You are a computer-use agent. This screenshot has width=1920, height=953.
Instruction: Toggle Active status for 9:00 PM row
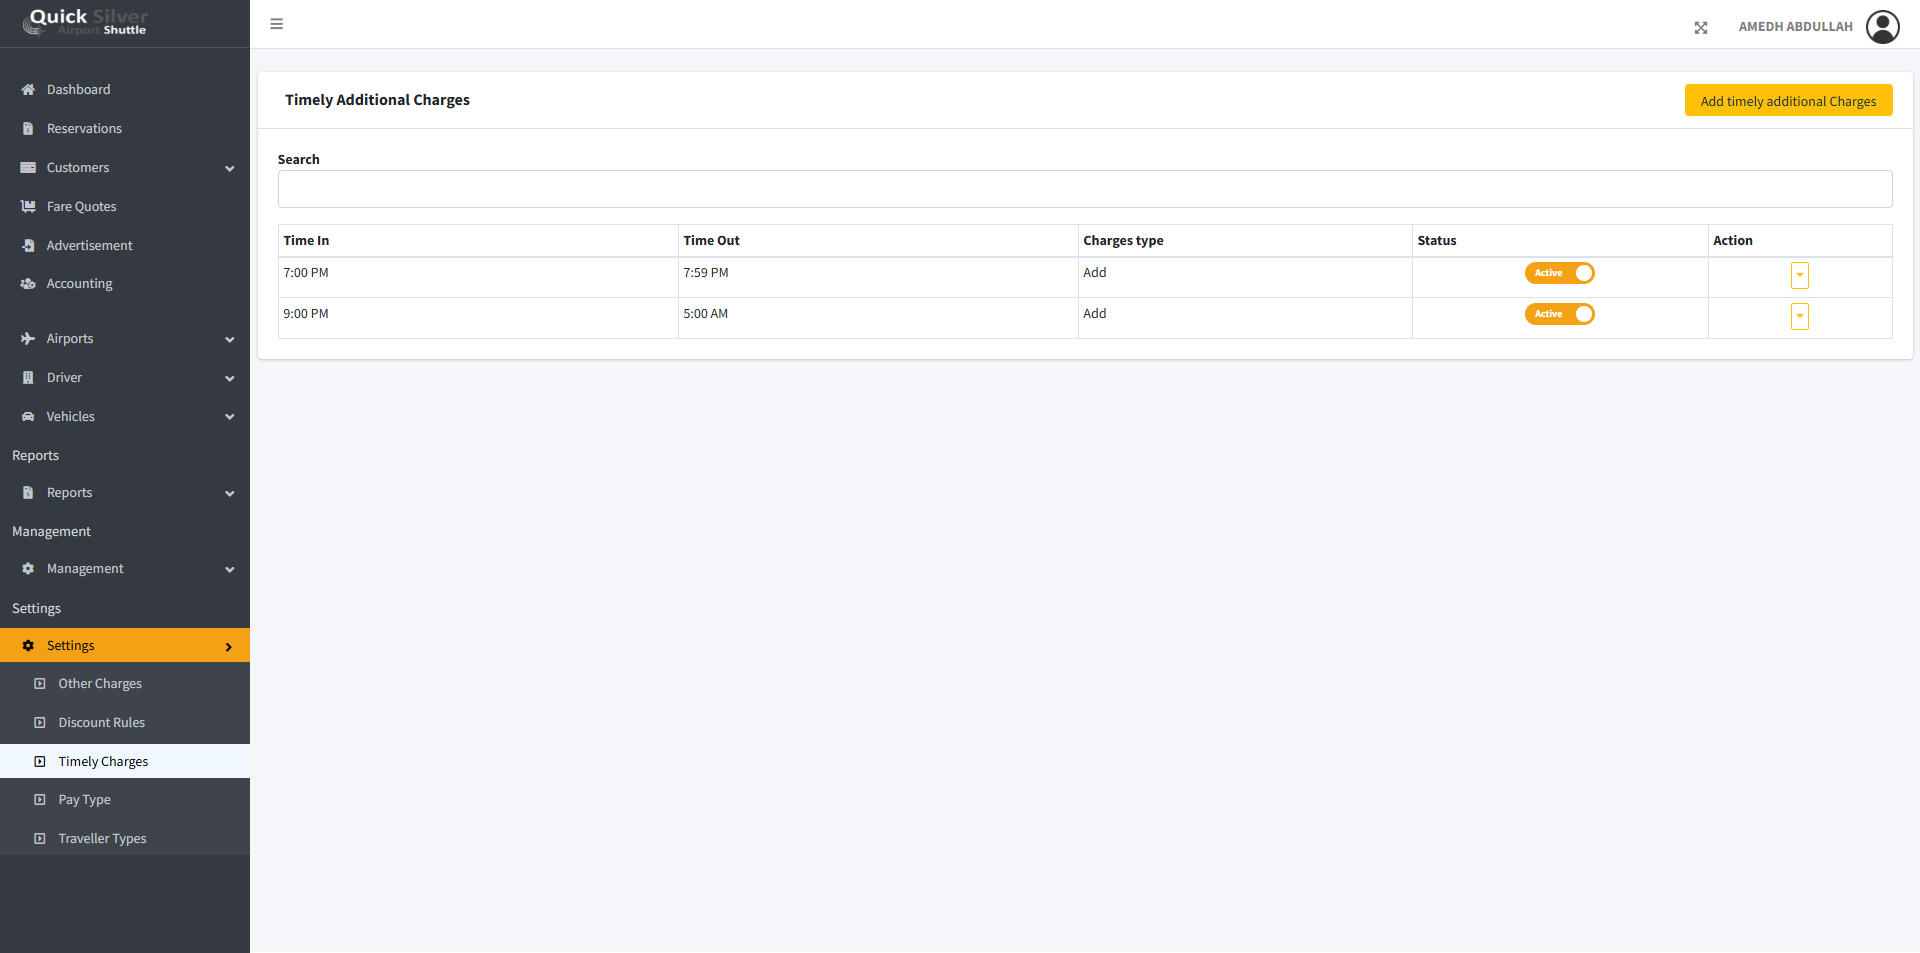tap(1559, 314)
